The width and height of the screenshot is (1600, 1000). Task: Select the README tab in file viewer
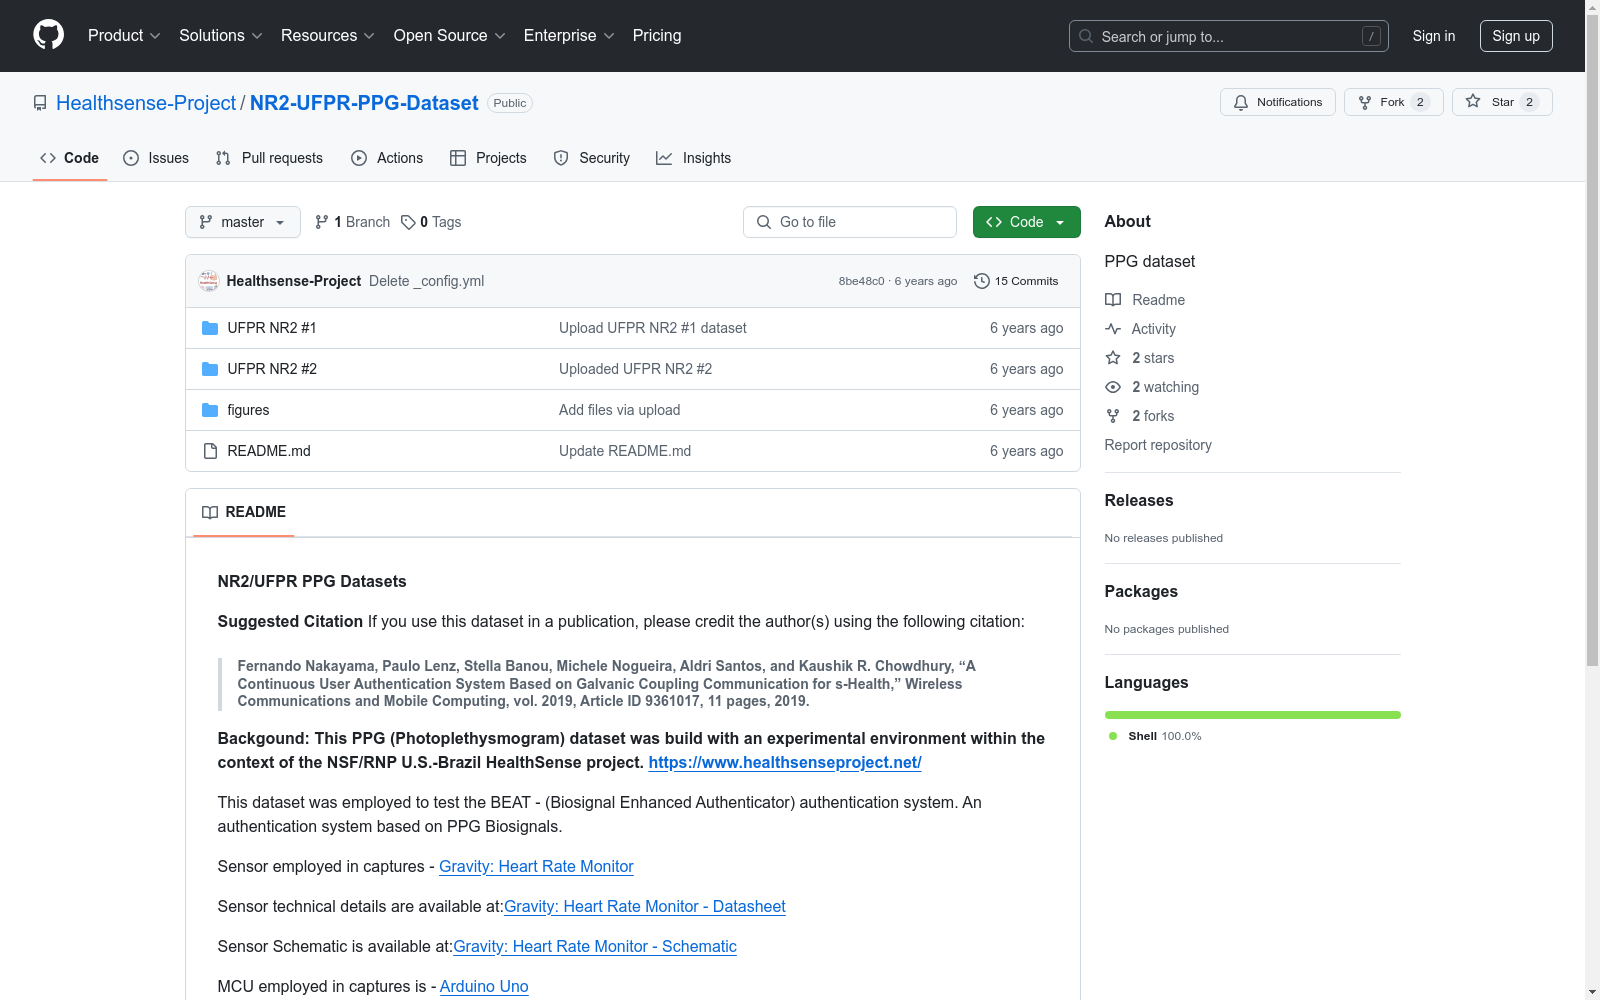pos(244,512)
